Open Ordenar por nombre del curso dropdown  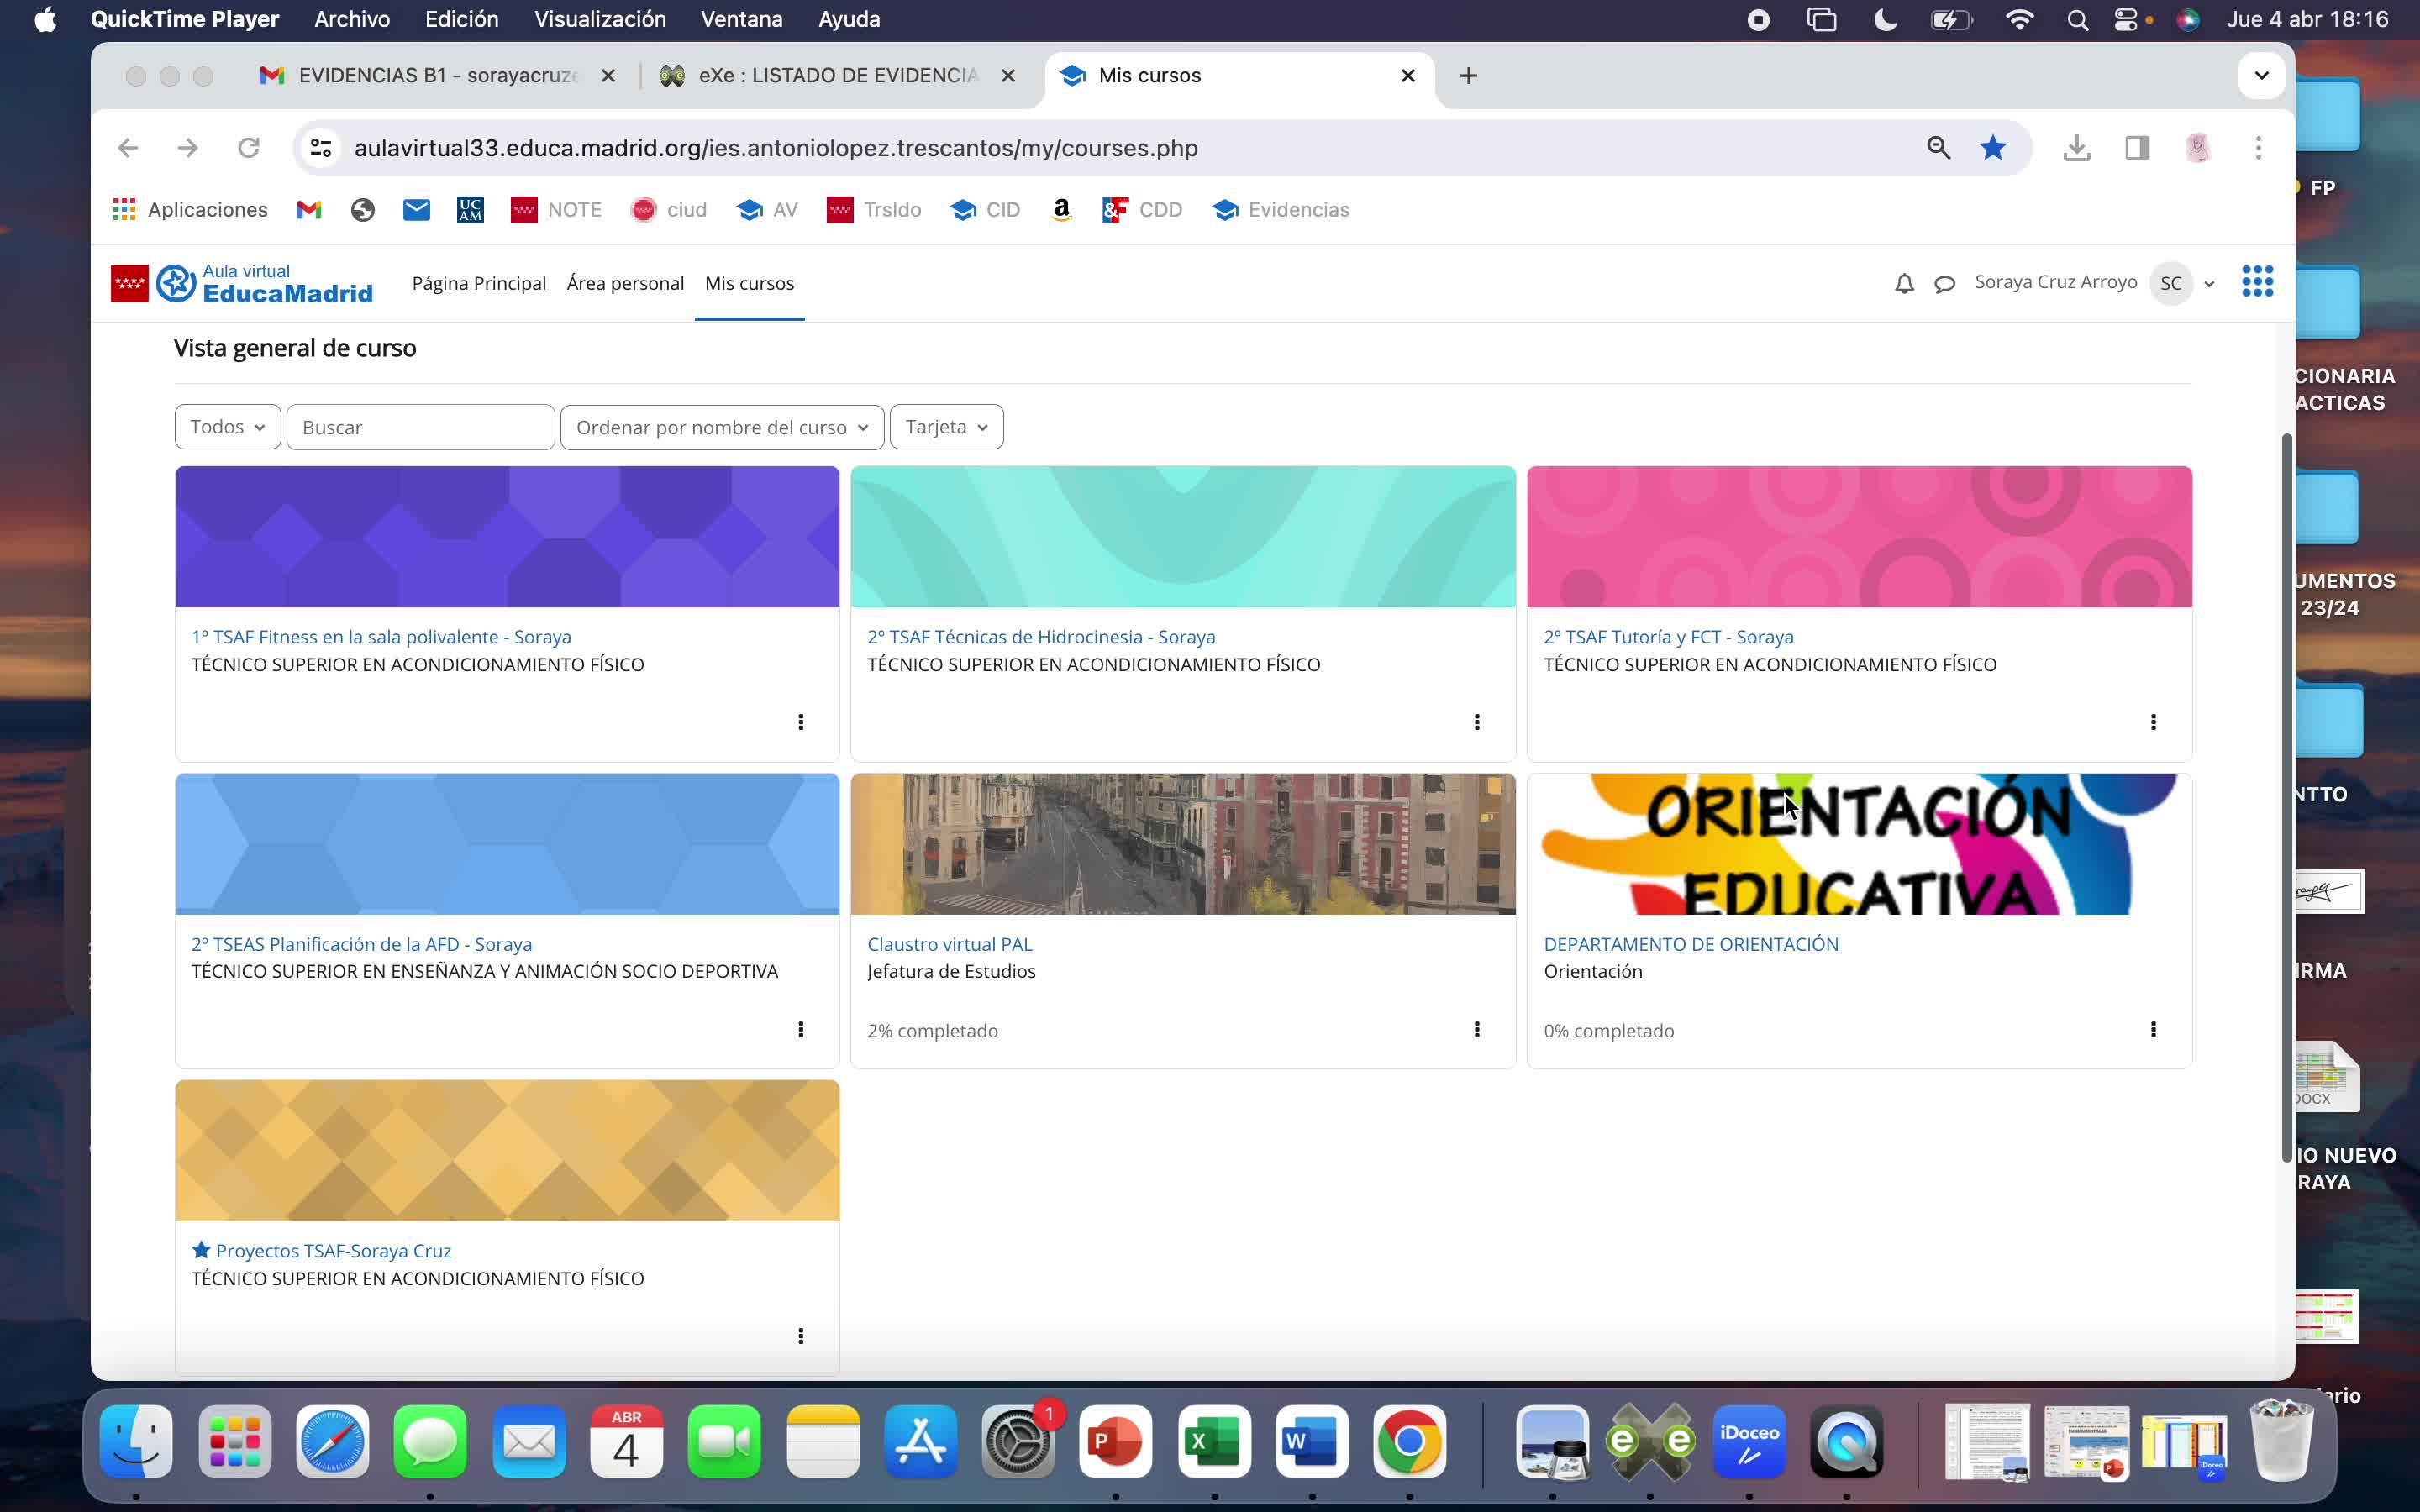[x=721, y=427]
